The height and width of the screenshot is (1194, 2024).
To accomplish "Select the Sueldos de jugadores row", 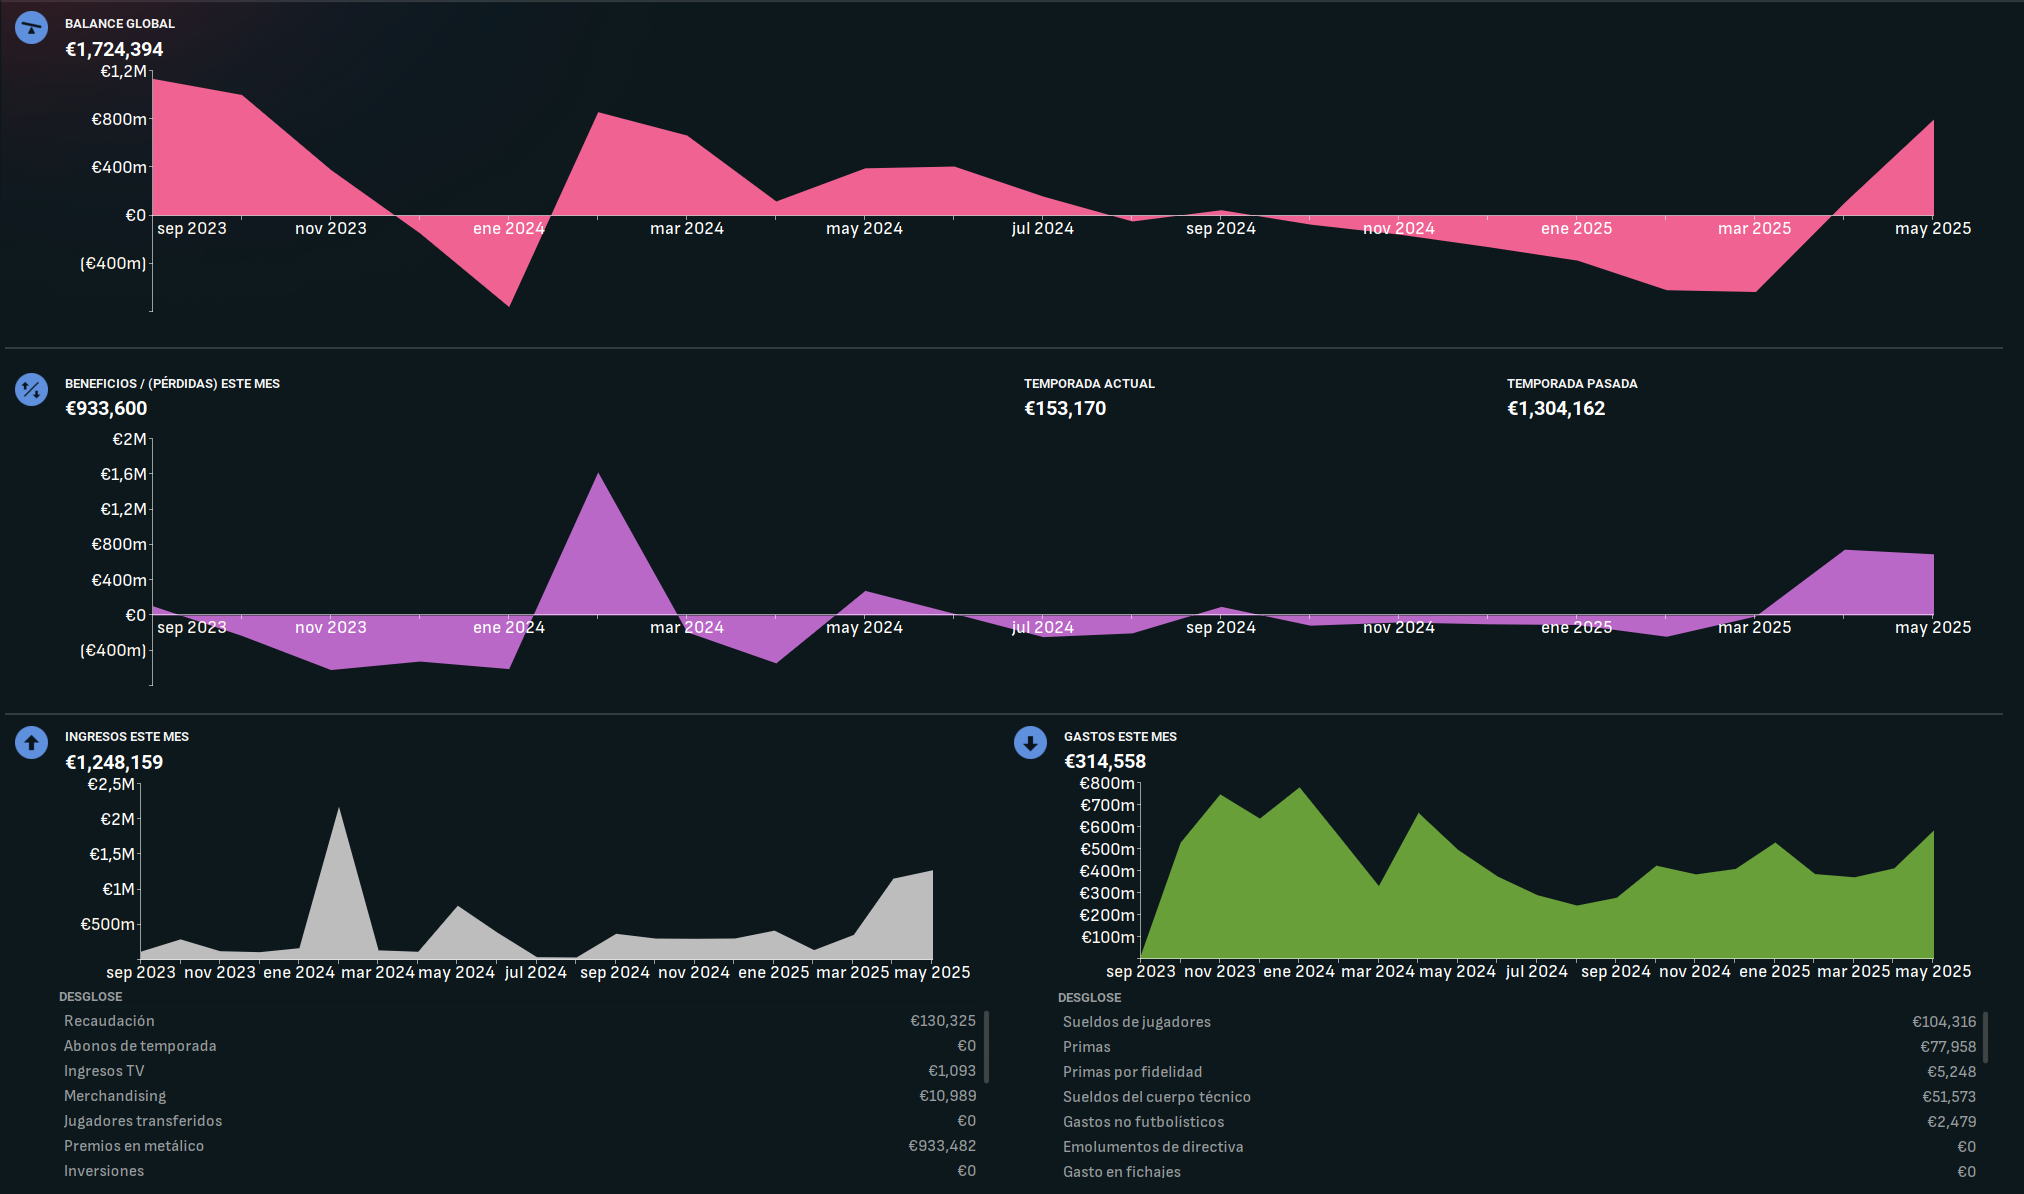I will (x=1519, y=1022).
